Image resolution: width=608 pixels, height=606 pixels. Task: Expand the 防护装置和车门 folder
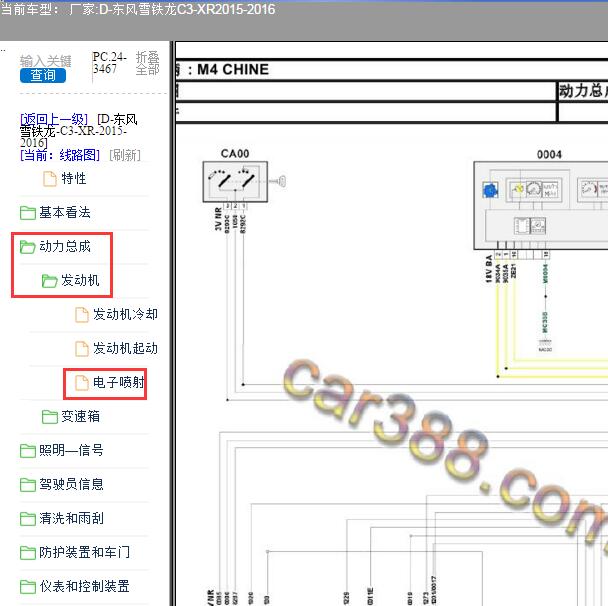tap(84, 552)
